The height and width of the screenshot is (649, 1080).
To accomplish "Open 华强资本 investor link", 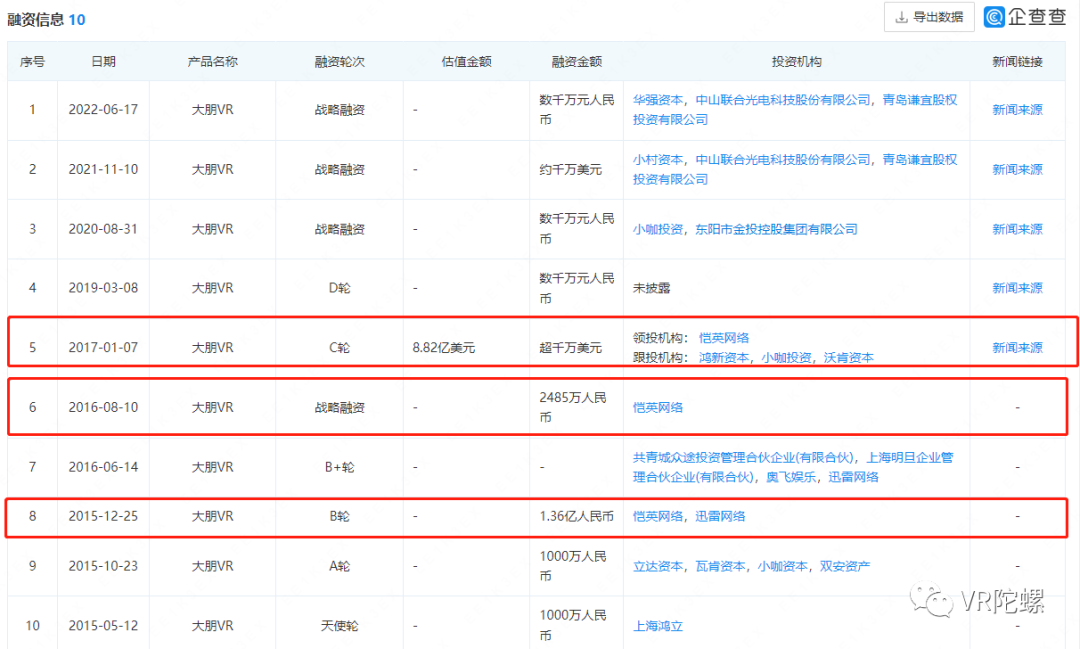I will pos(658,100).
